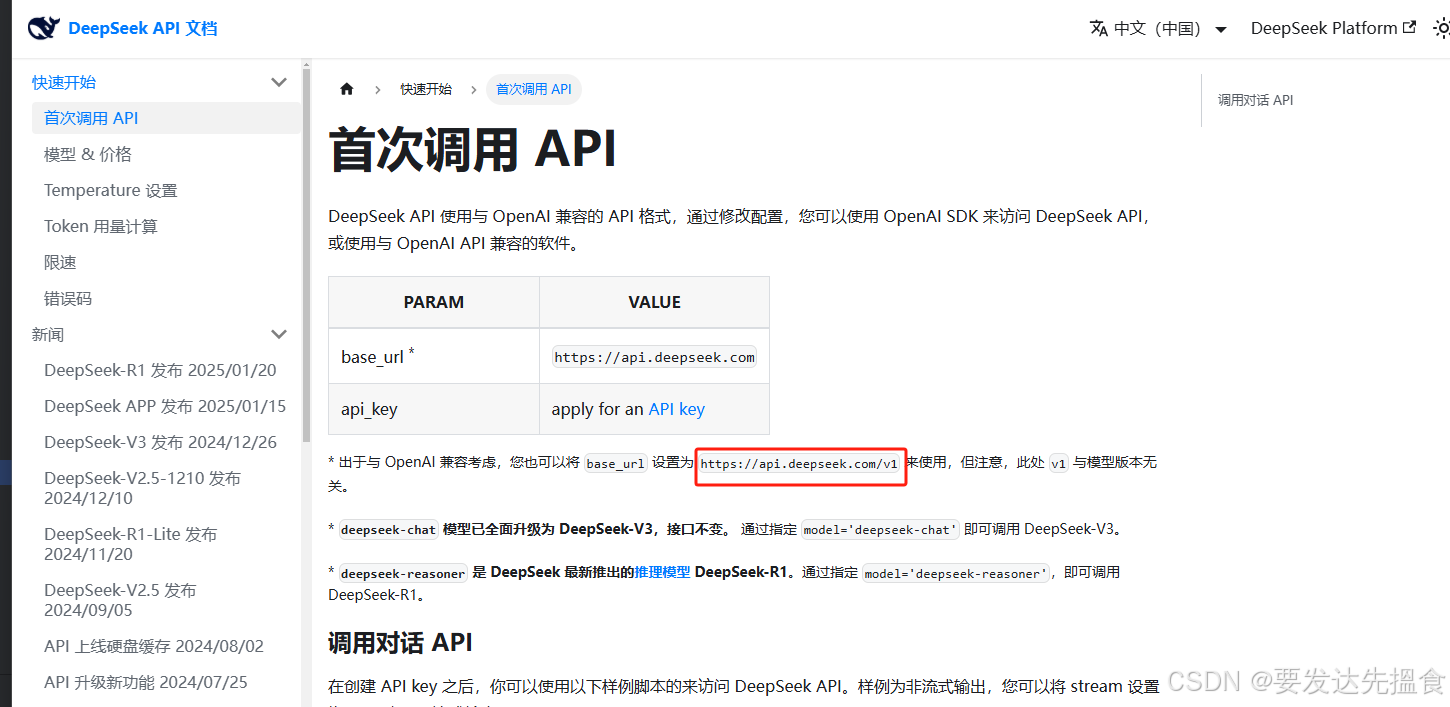
Task: Click the API key hyperlink in table
Action: (677, 409)
